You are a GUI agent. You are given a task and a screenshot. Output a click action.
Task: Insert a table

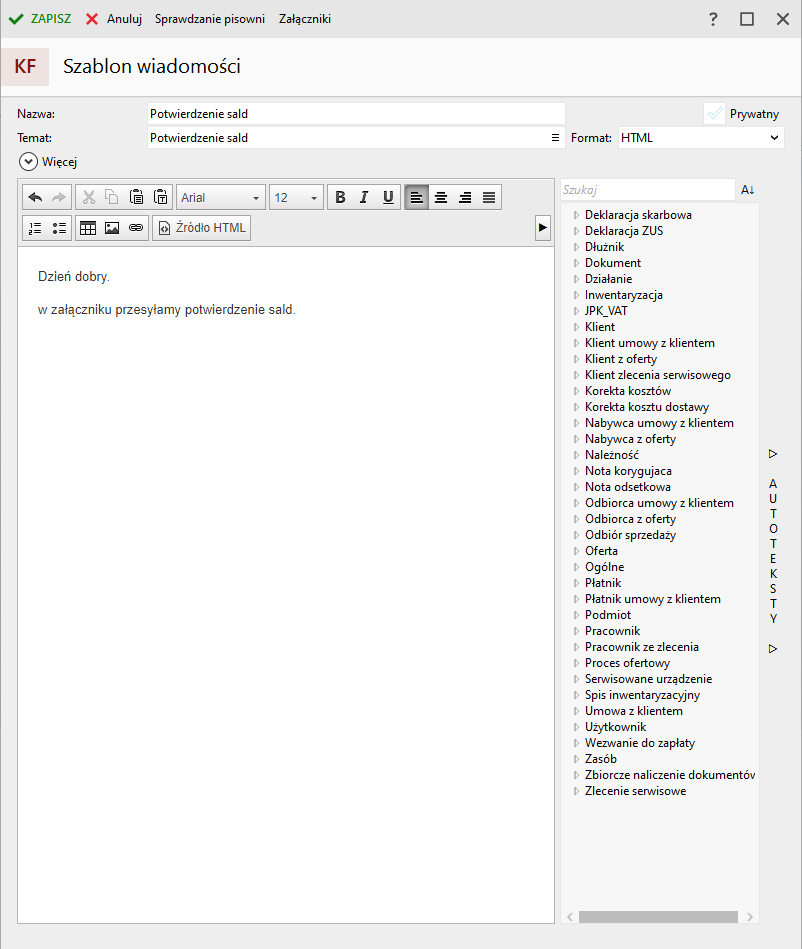(x=88, y=228)
